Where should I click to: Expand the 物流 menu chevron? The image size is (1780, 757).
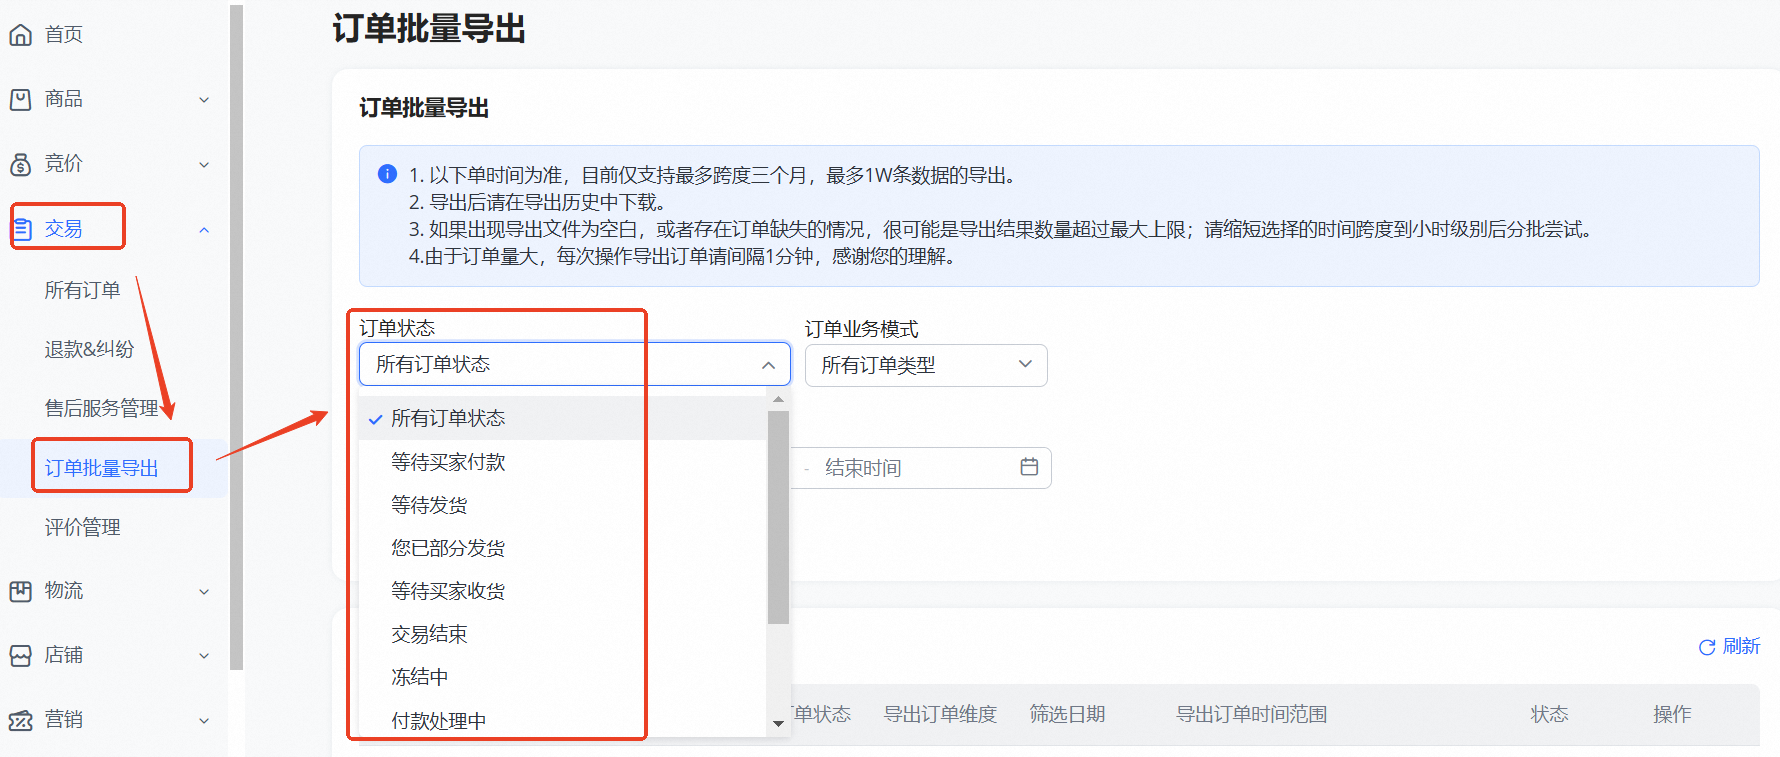click(x=204, y=592)
